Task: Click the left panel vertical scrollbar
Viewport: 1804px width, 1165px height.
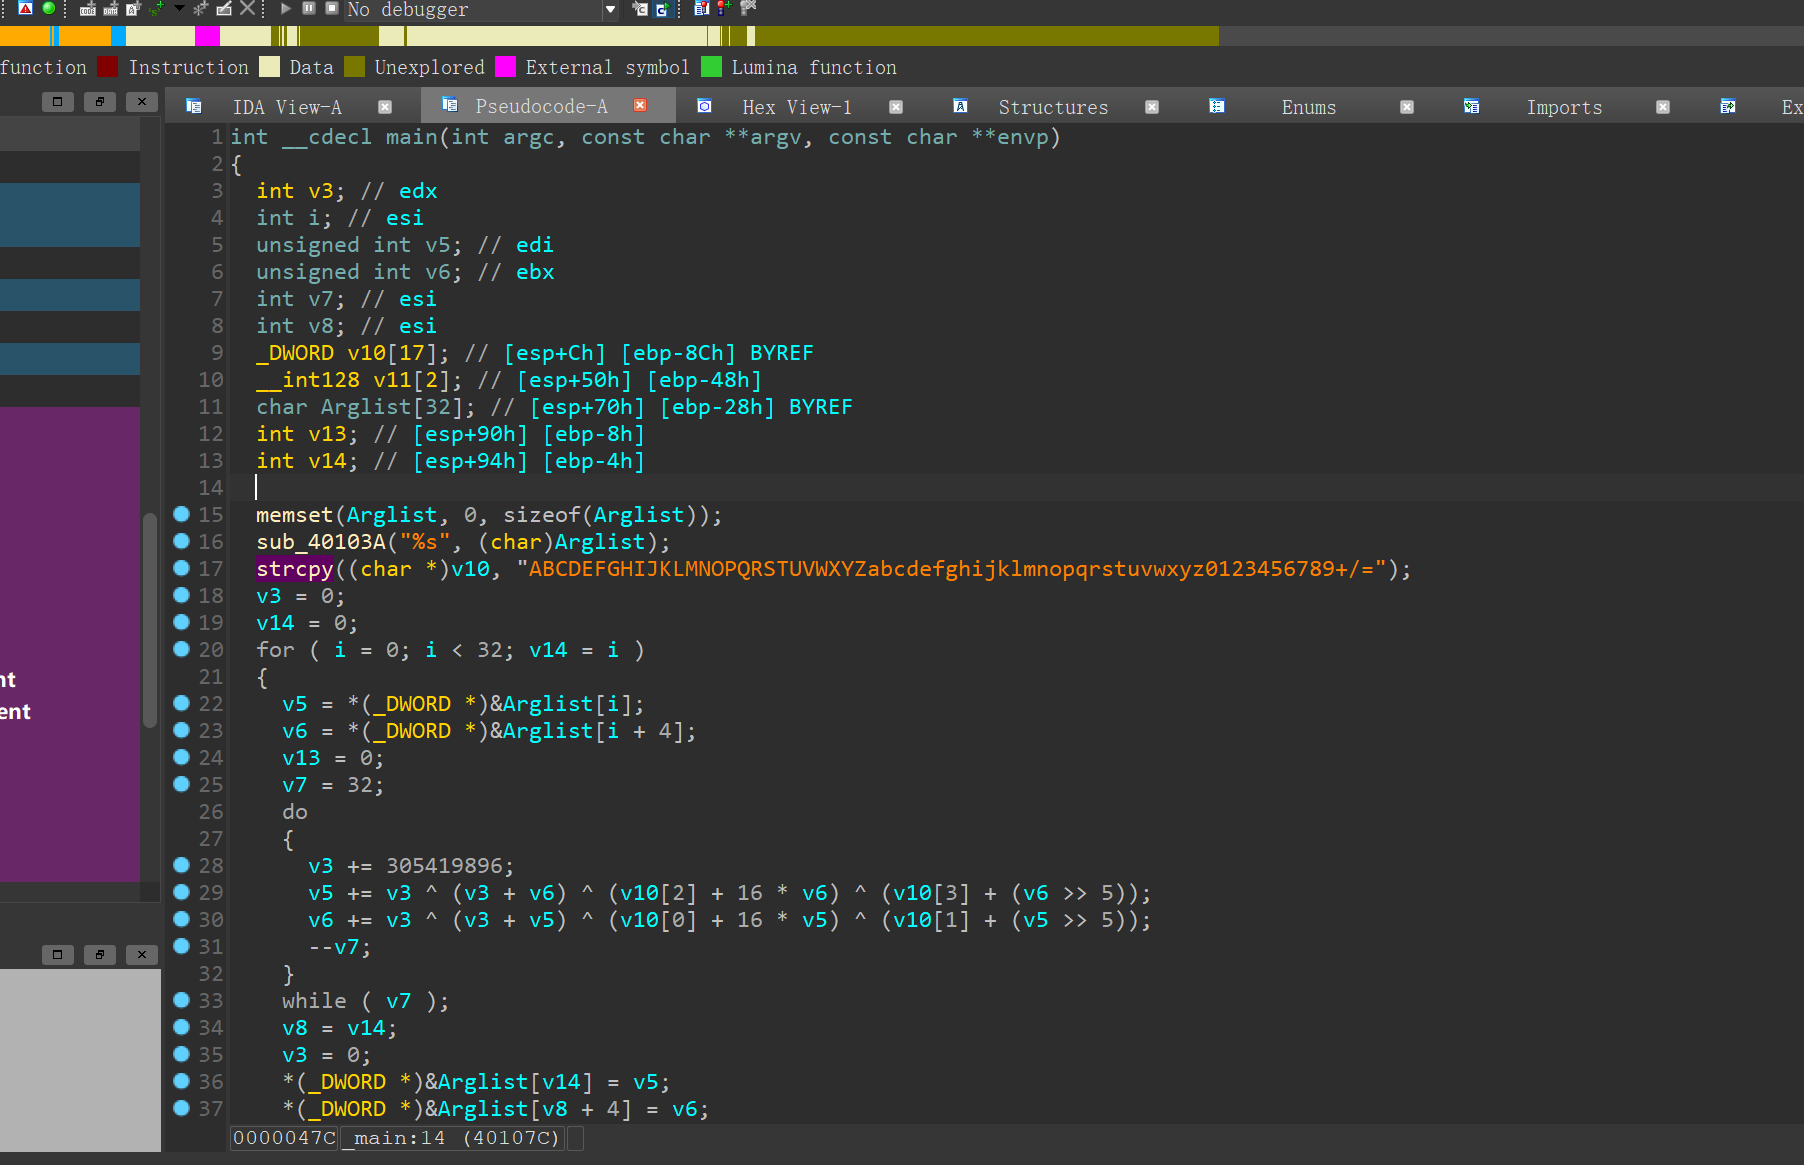Action: (x=150, y=620)
